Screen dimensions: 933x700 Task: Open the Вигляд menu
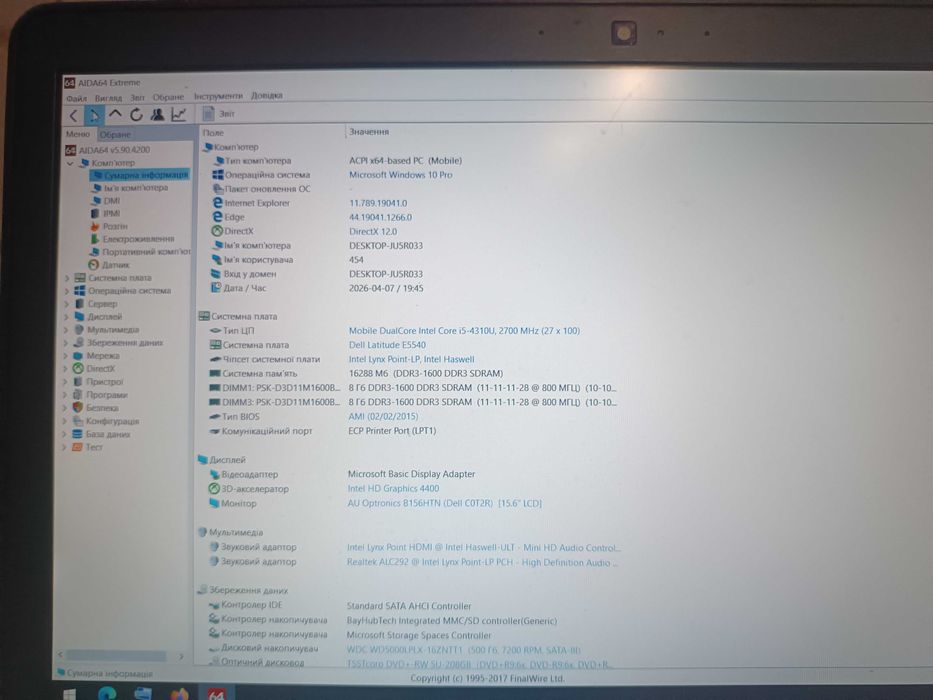click(x=108, y=98)
